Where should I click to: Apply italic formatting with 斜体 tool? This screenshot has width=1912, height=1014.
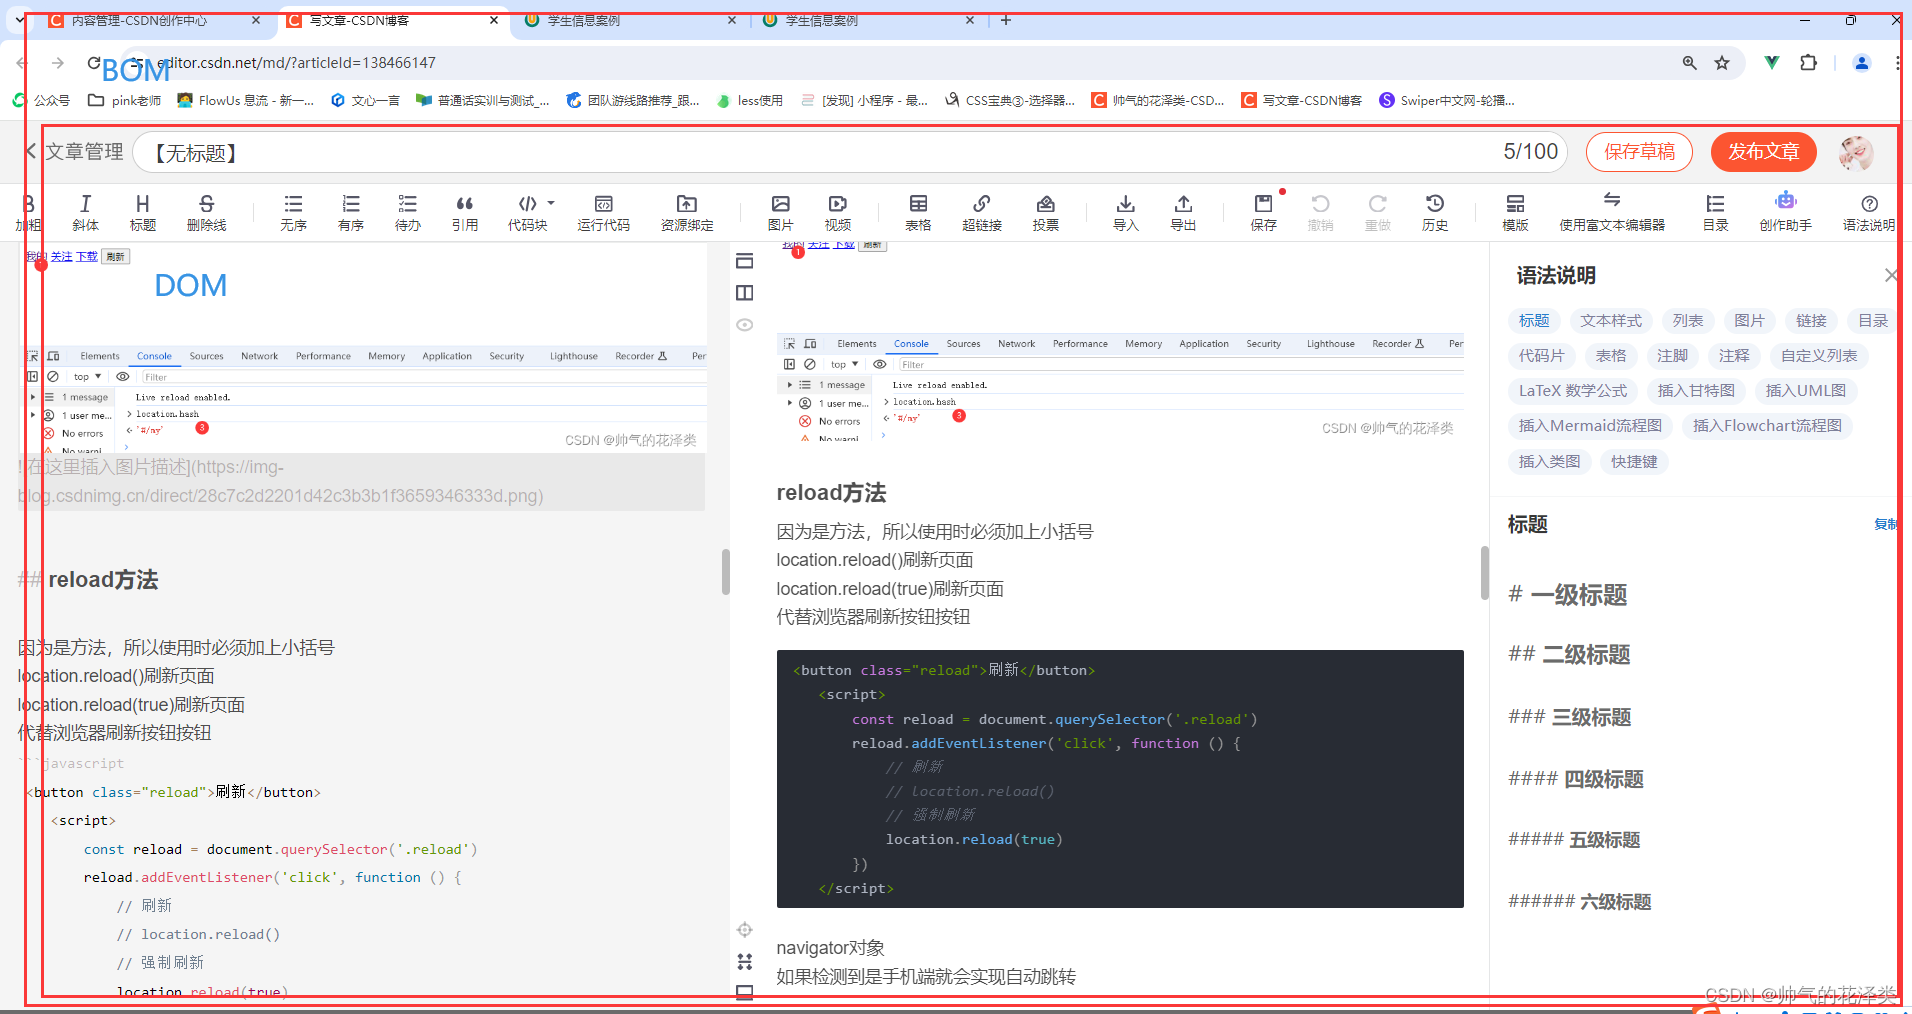[85, 213]
